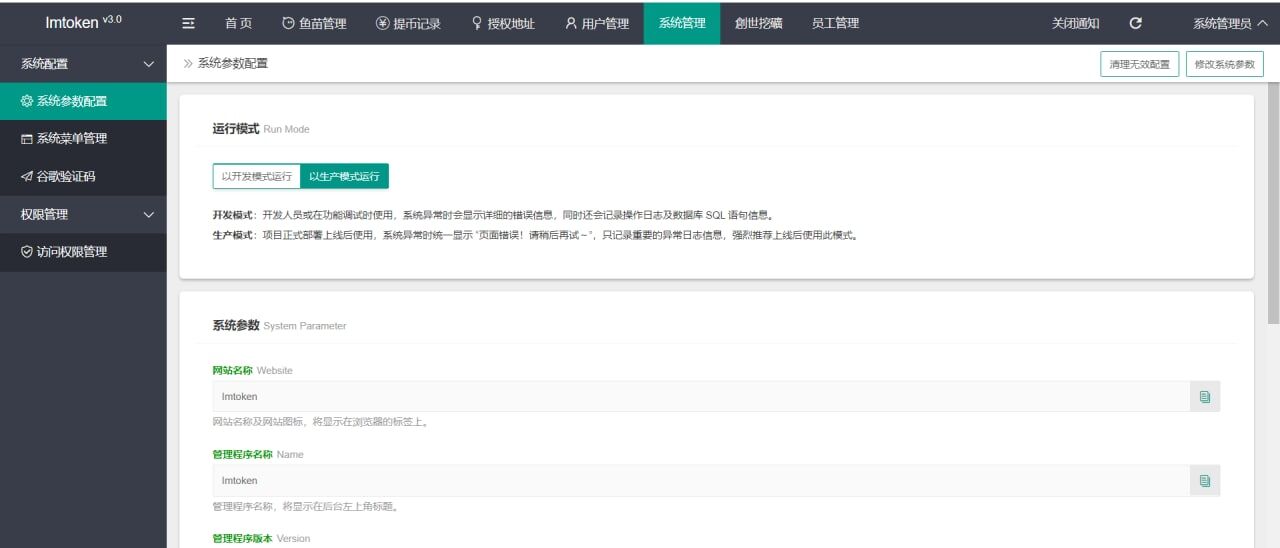This screenshot has width=1280, height=548.
Task: Click the 管理程序版本 Version label
Action: (261, 538)
